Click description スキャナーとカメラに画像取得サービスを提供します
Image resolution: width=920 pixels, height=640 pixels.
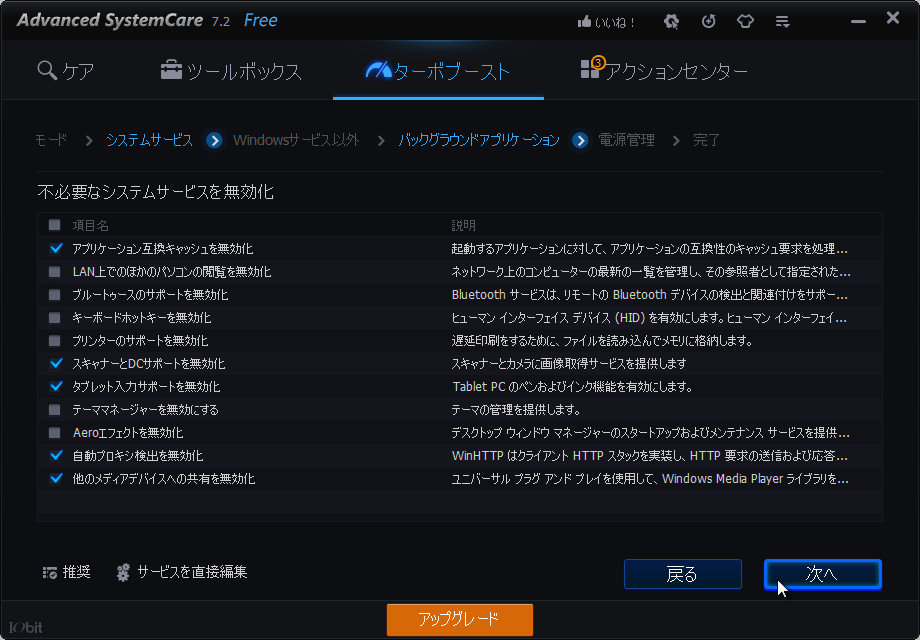pyautogui.click(x=569, y=364)
